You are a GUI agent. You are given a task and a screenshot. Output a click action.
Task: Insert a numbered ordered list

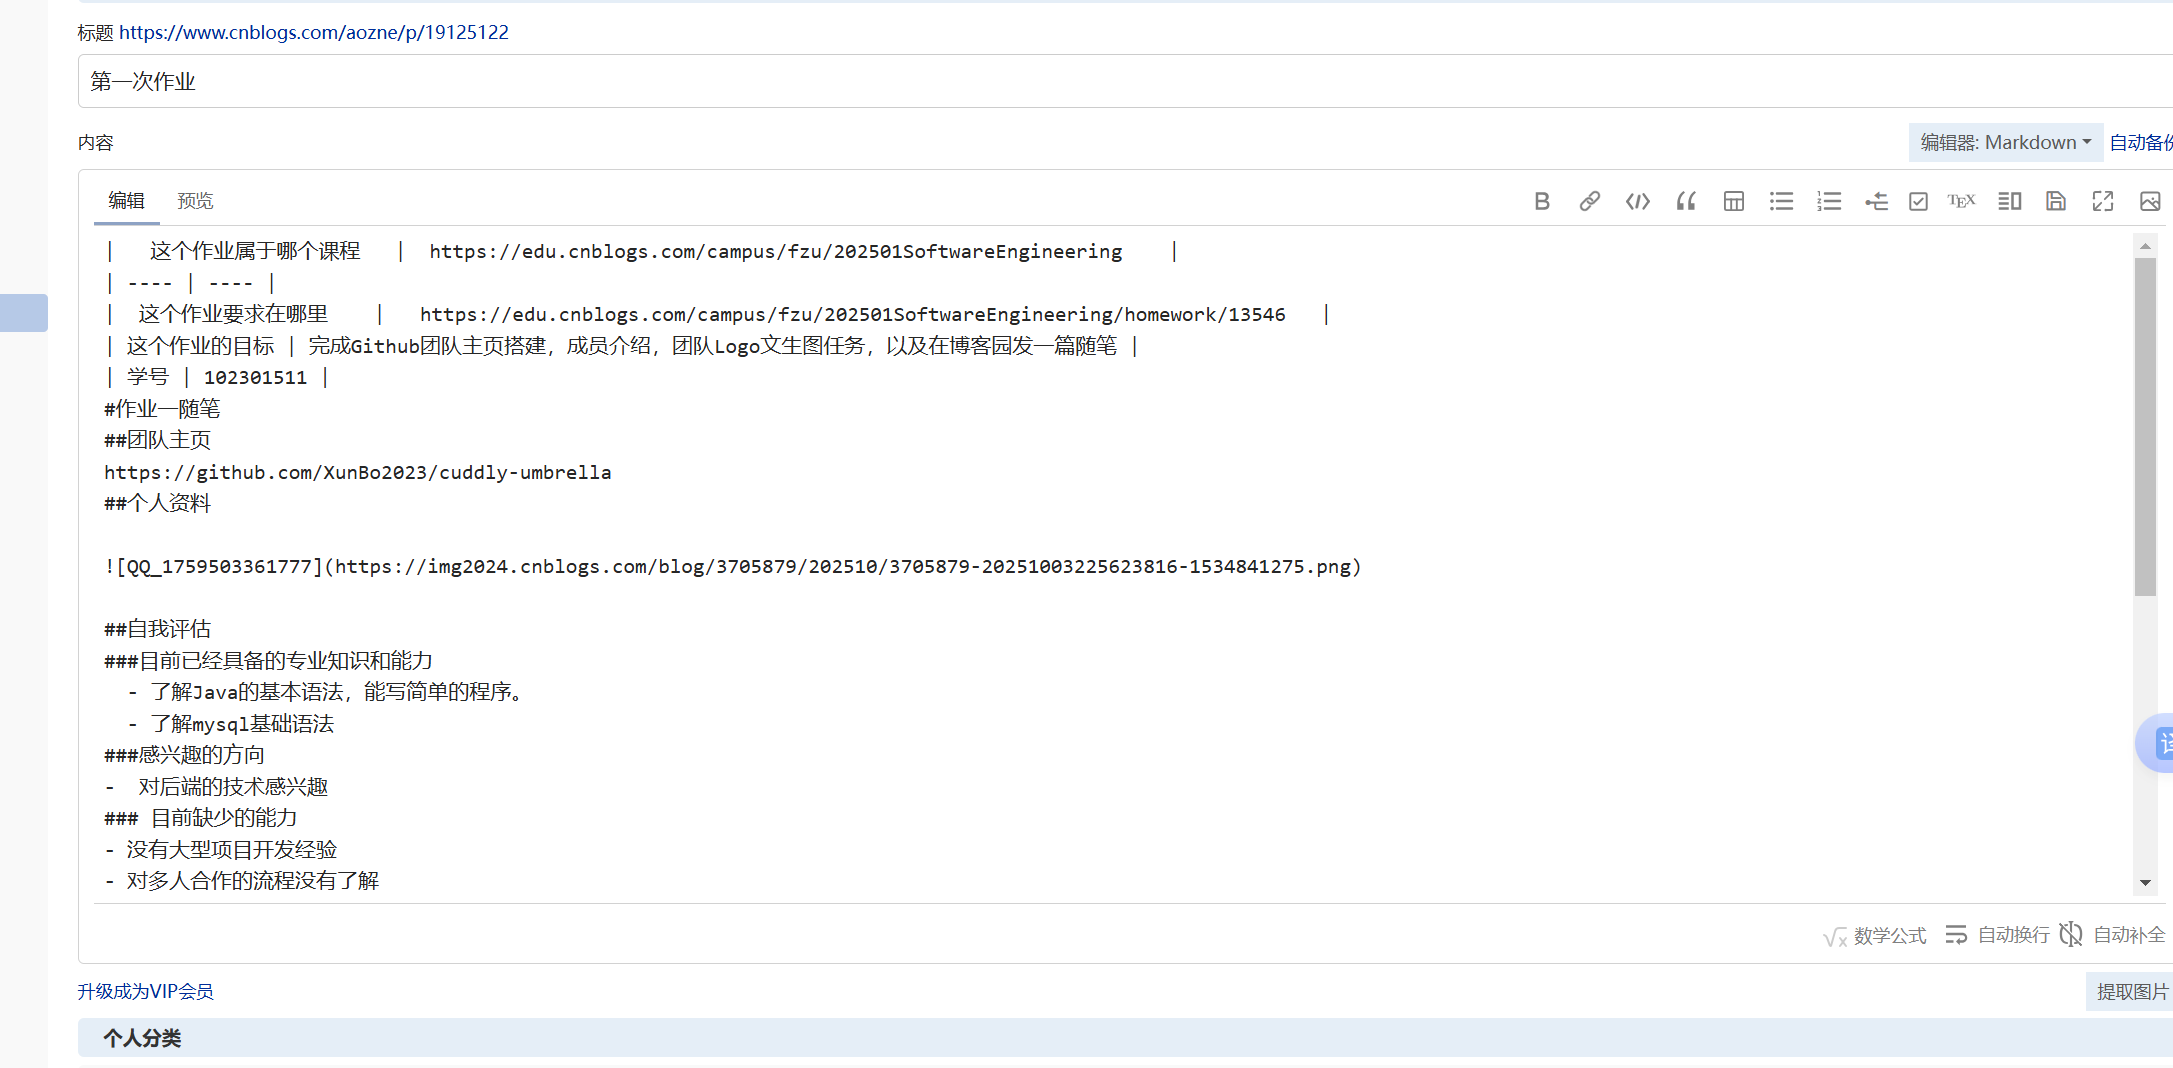(x=1829, y=201)
